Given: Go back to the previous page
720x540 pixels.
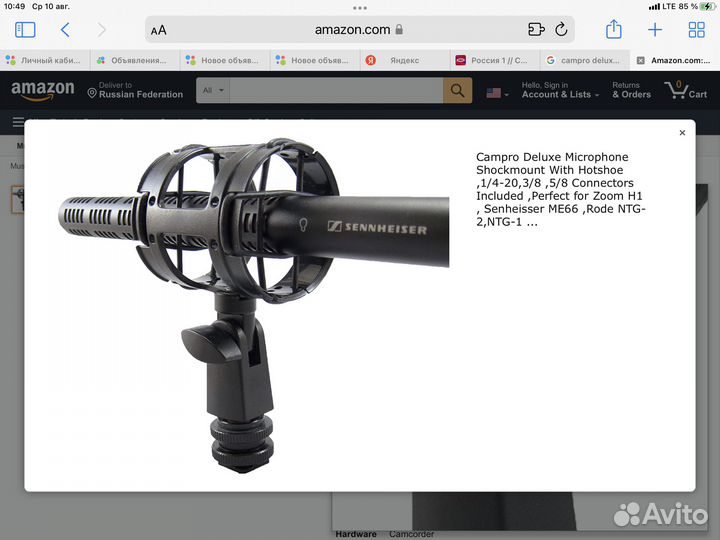Looking at the screenshot, I should click(65, 30).
